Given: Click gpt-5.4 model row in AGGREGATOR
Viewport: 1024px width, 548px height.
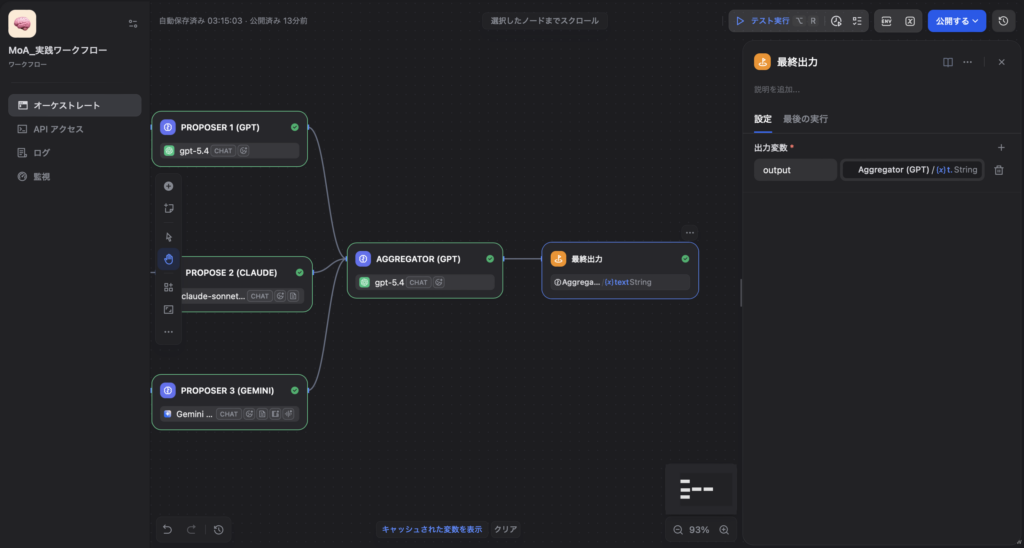Looking at the screenshot, I should pos(424,282).
